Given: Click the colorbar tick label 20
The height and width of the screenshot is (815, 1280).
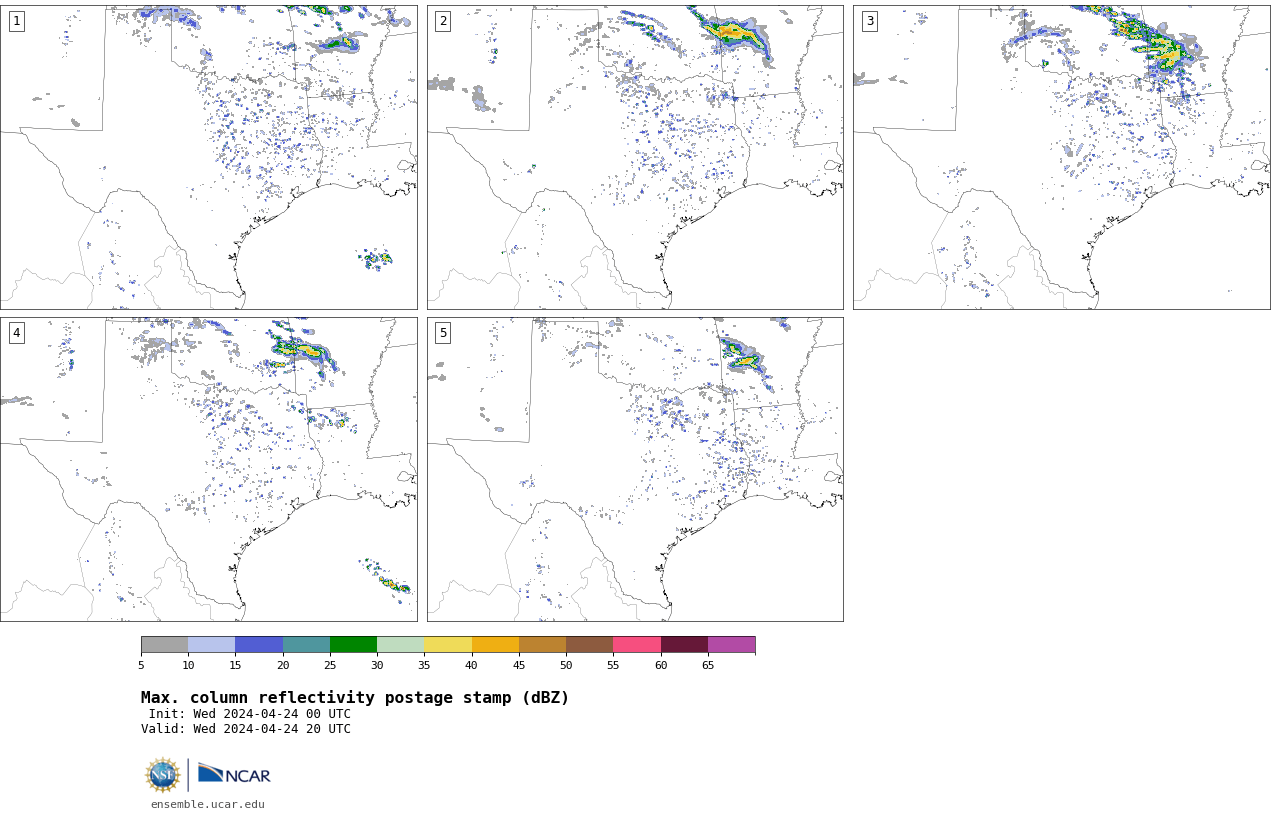Looking at the screenshot, I should [283, 665].
